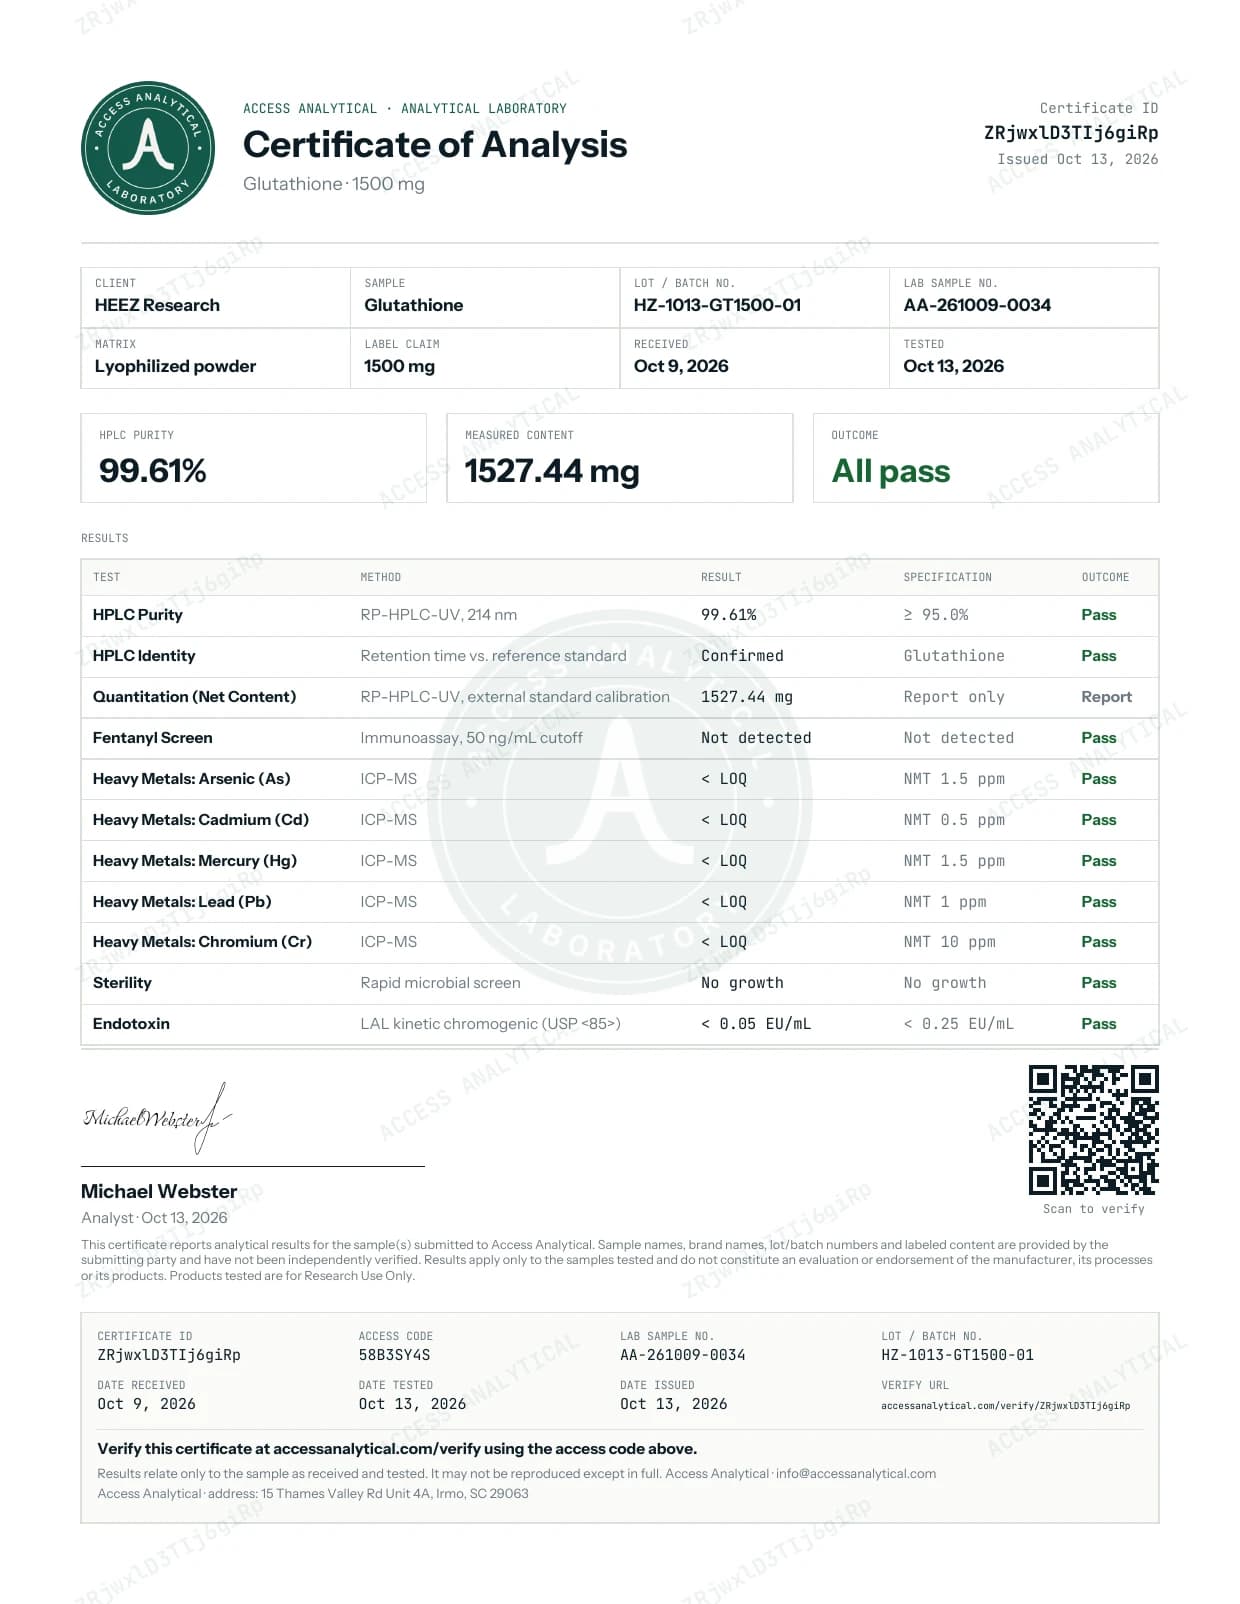This screenshot has width=1240, height=1604.
Task: Click the Pass outcome in Fentanyl Screen row
Action: tap(1098, 738)
